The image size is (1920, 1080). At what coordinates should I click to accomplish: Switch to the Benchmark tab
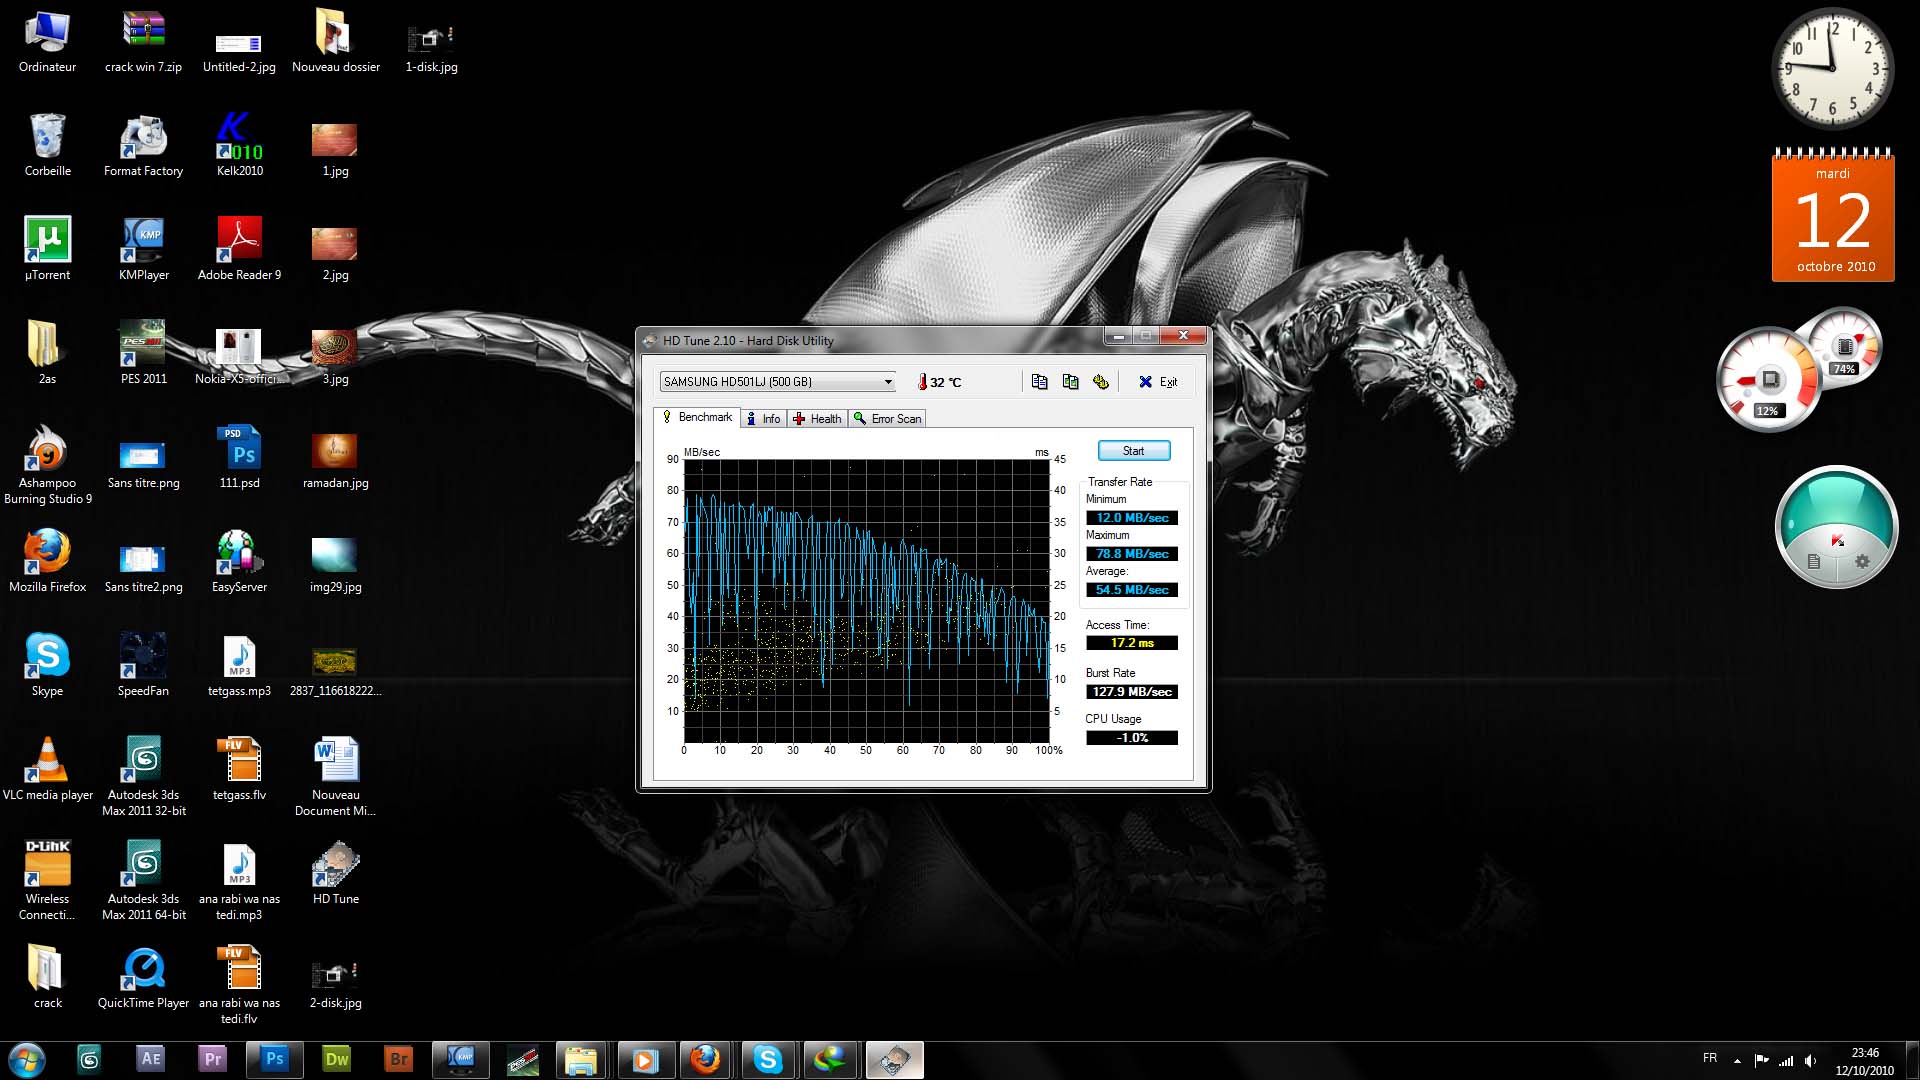[697, 418]
